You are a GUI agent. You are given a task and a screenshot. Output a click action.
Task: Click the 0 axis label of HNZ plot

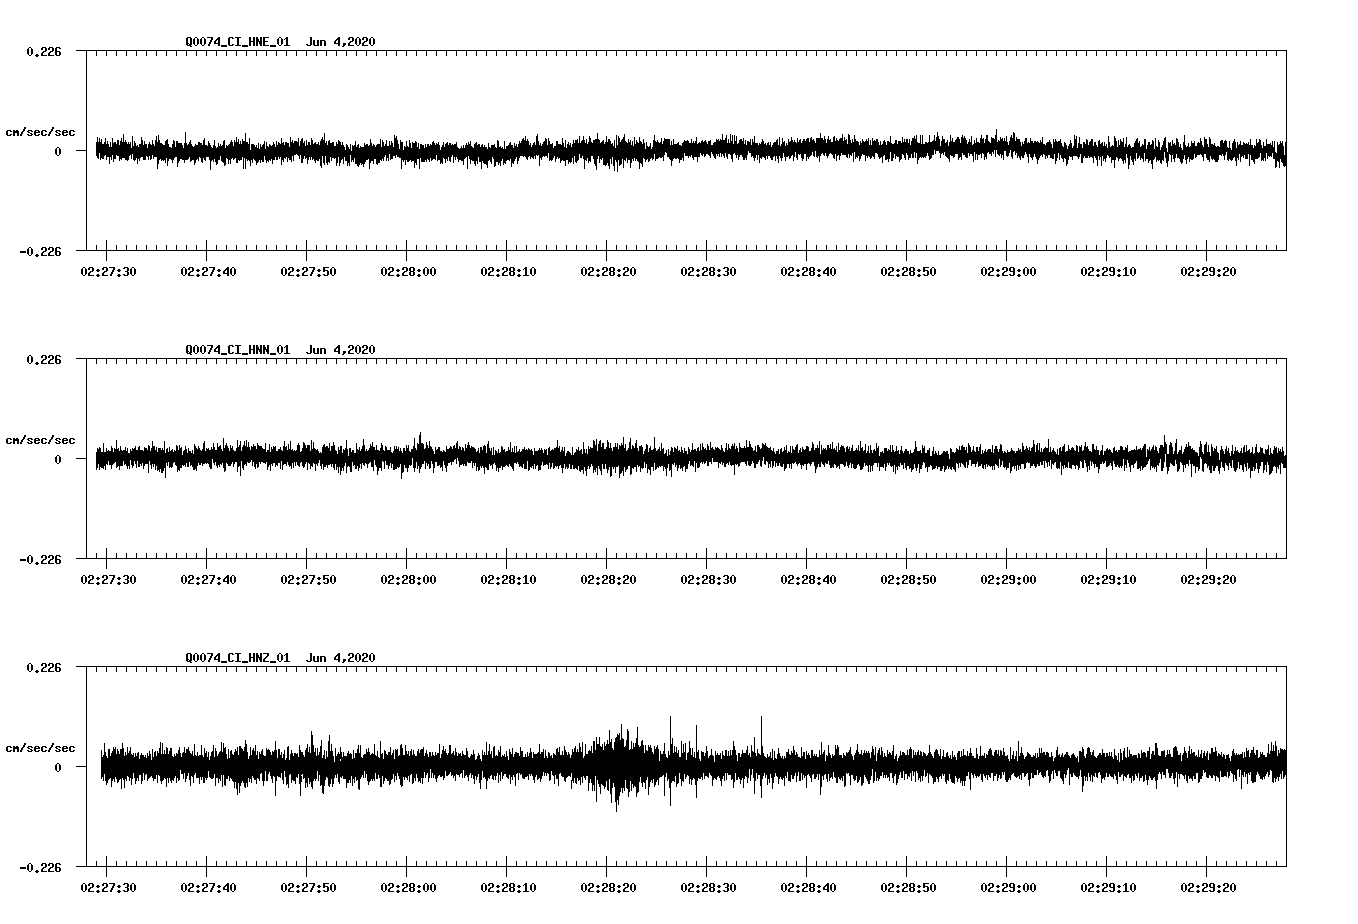pyautogui.click(x=58, y=767)
